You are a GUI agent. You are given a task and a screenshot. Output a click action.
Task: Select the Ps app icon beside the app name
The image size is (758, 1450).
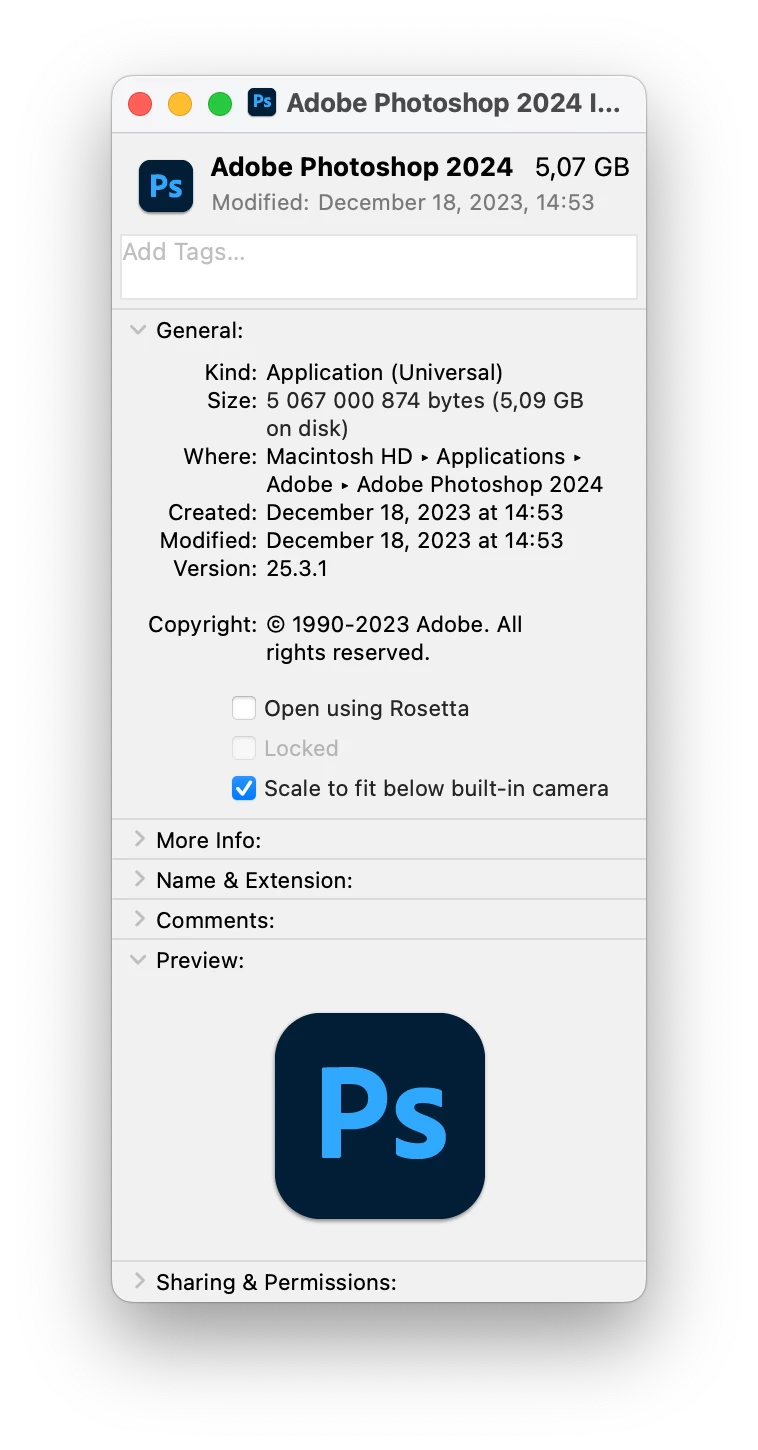pos(166,186)
